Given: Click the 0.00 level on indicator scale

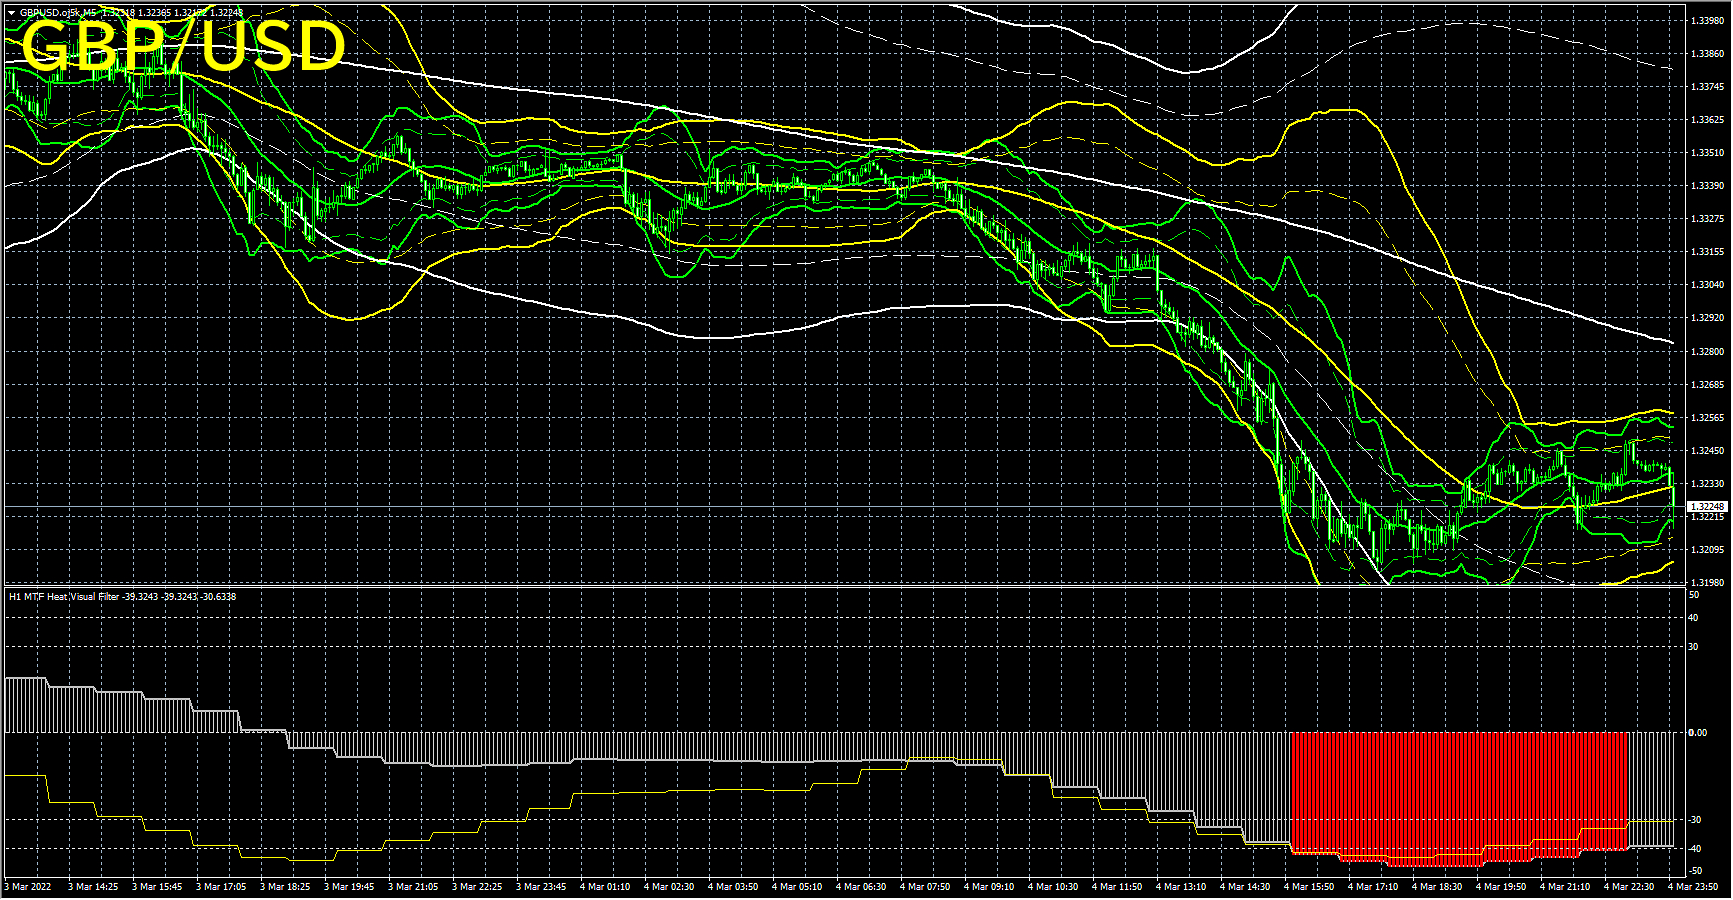Looking at the screenshot, I should click(x=1698, y=733).
